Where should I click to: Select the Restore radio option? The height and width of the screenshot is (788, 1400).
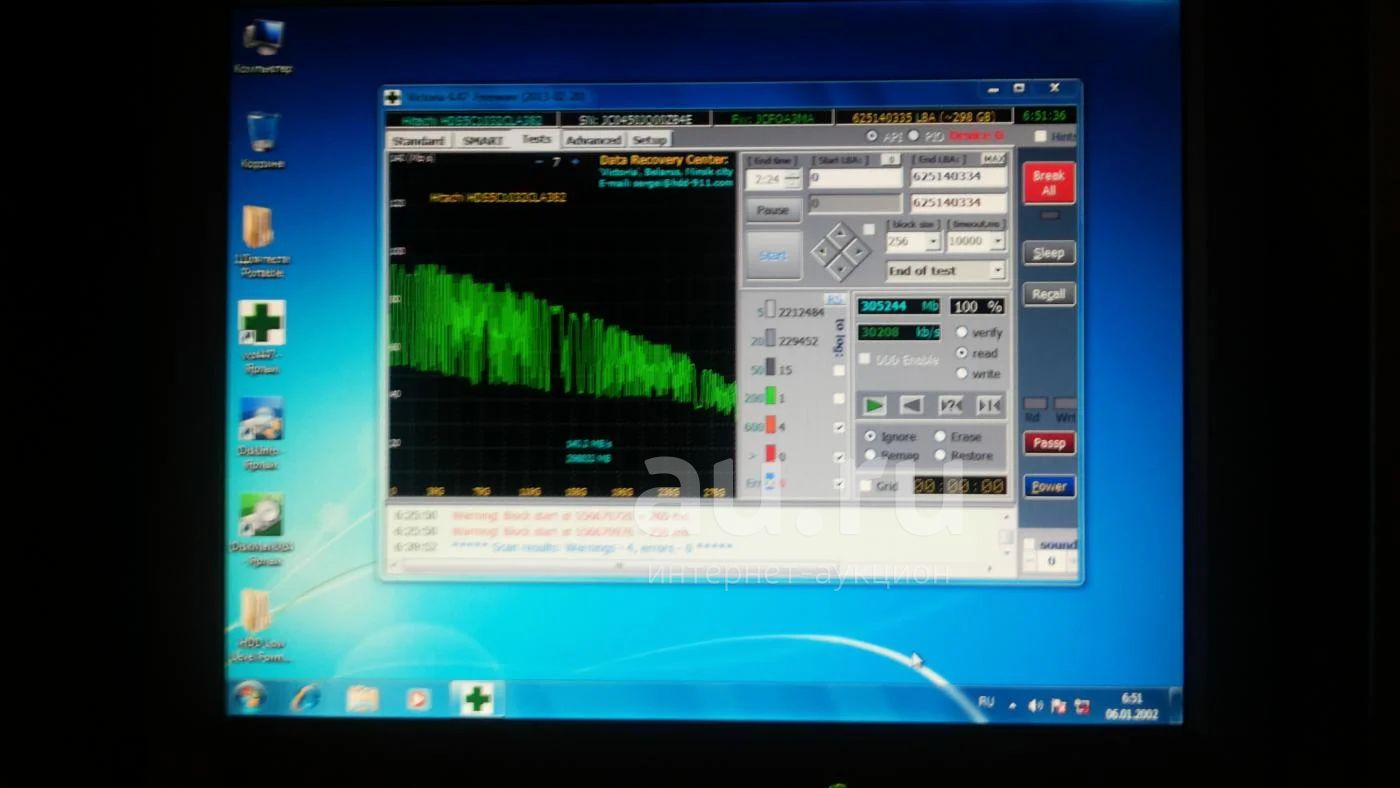coord(940,455)
